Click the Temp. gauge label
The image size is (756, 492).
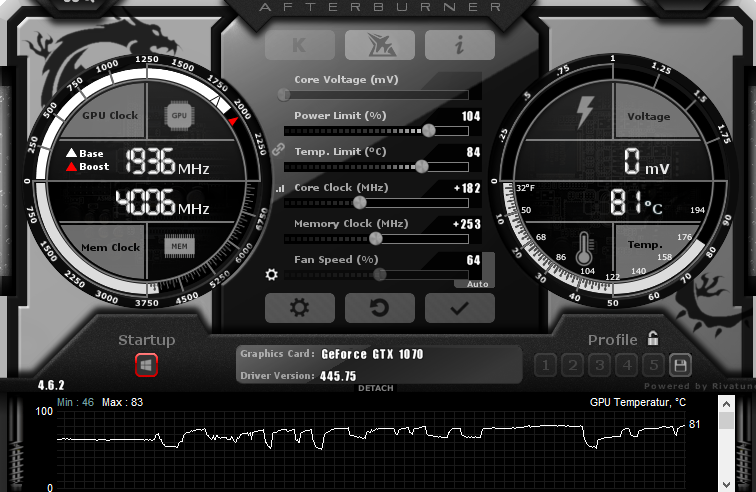[645, 245]
